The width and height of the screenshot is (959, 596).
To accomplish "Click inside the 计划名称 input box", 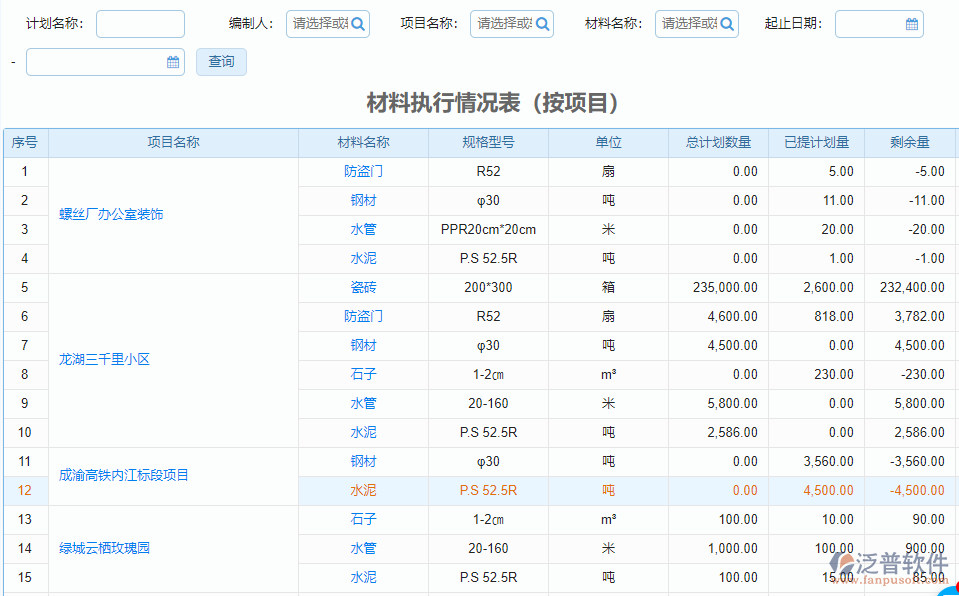I will 139,23.
